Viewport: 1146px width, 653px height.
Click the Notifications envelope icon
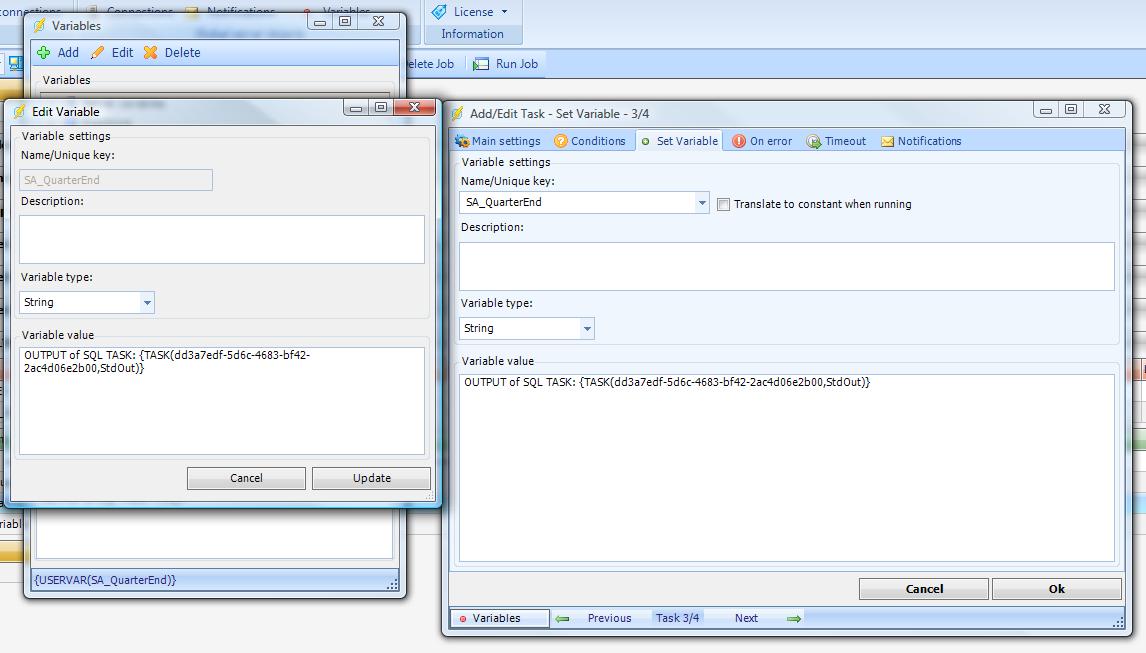(x=887, y=142)
